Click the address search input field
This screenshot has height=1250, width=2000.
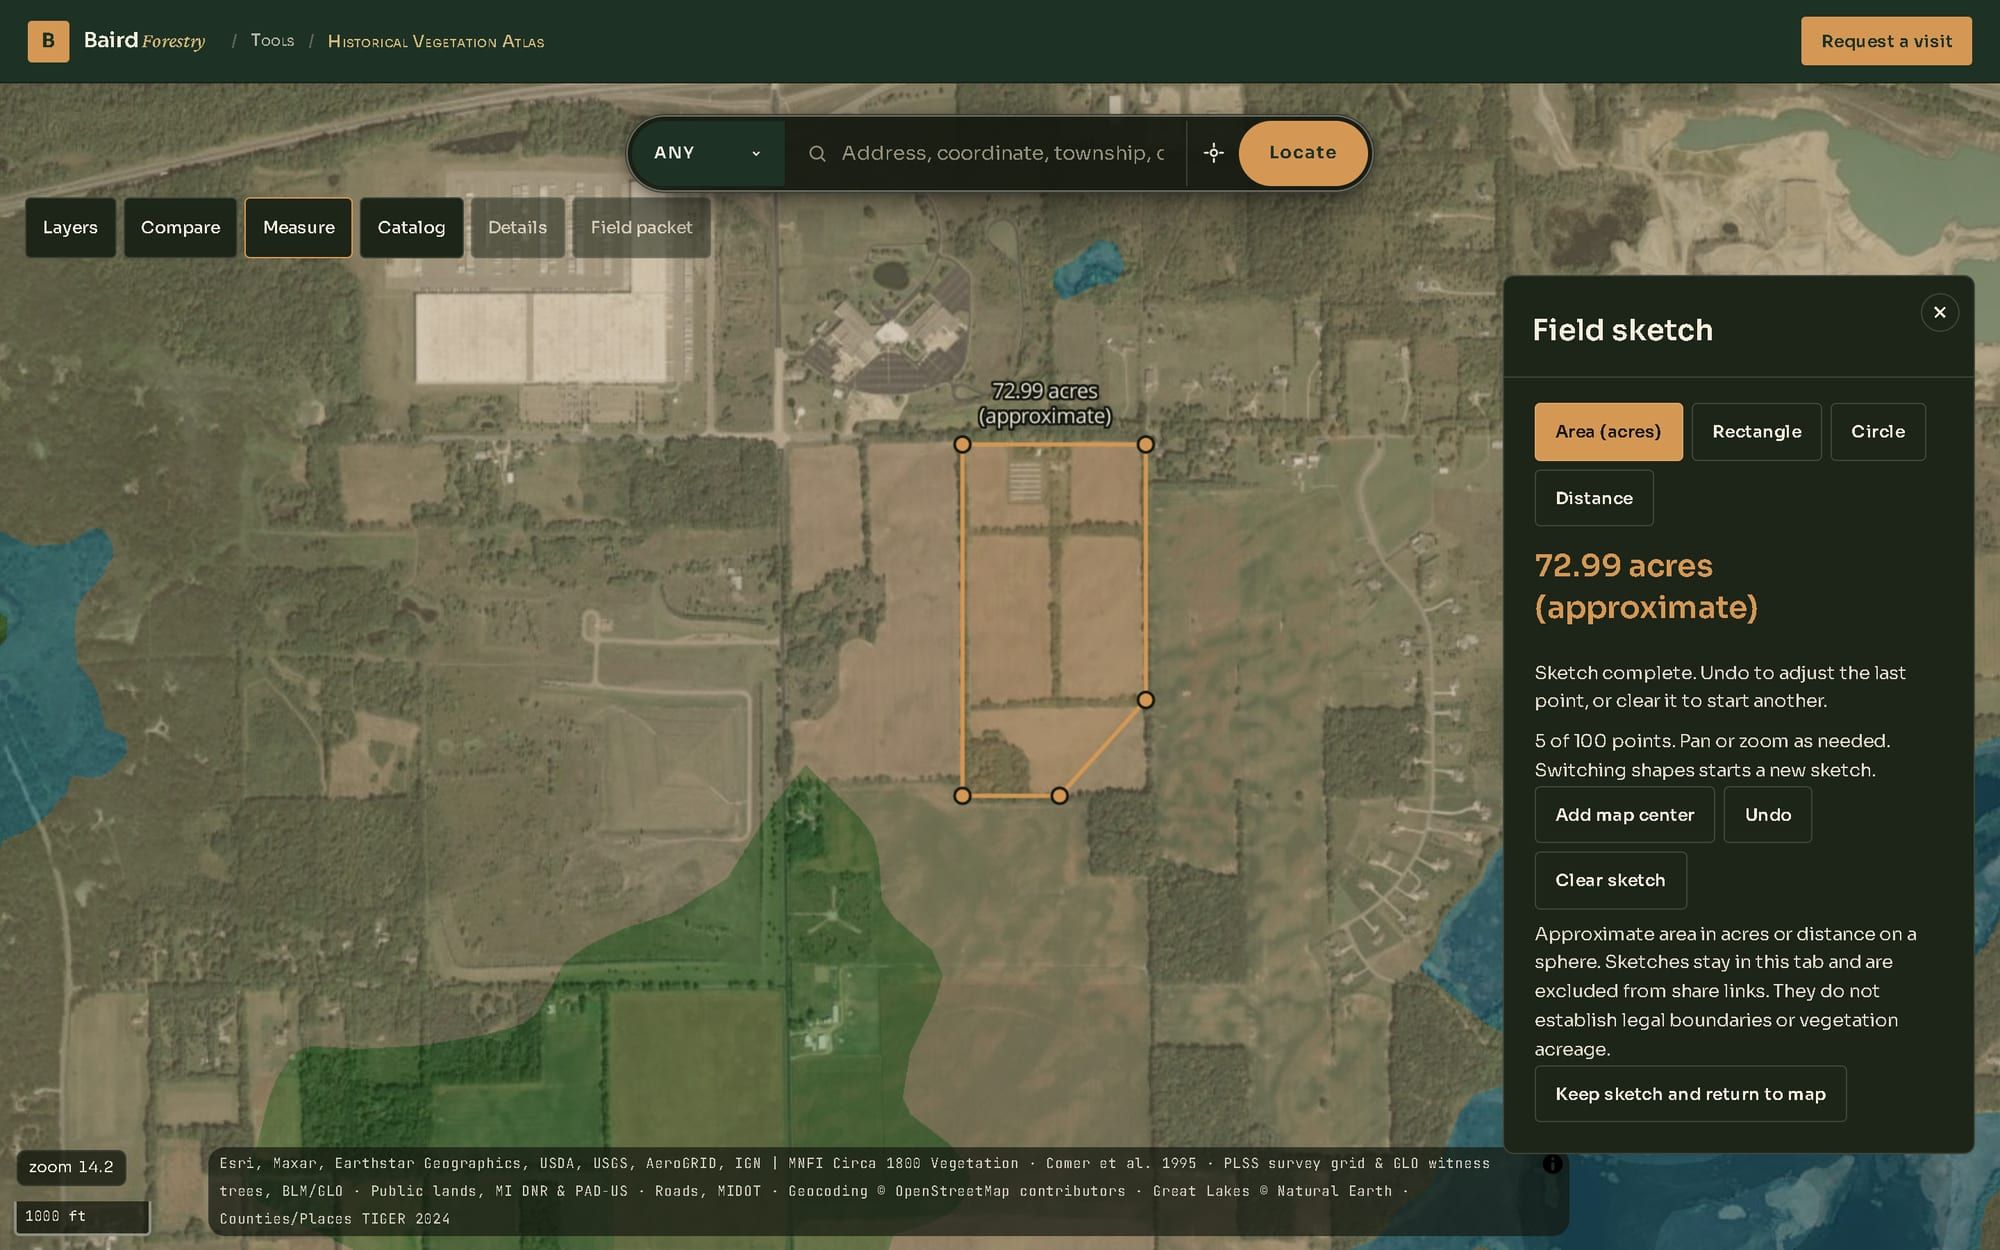point(1002,153)
